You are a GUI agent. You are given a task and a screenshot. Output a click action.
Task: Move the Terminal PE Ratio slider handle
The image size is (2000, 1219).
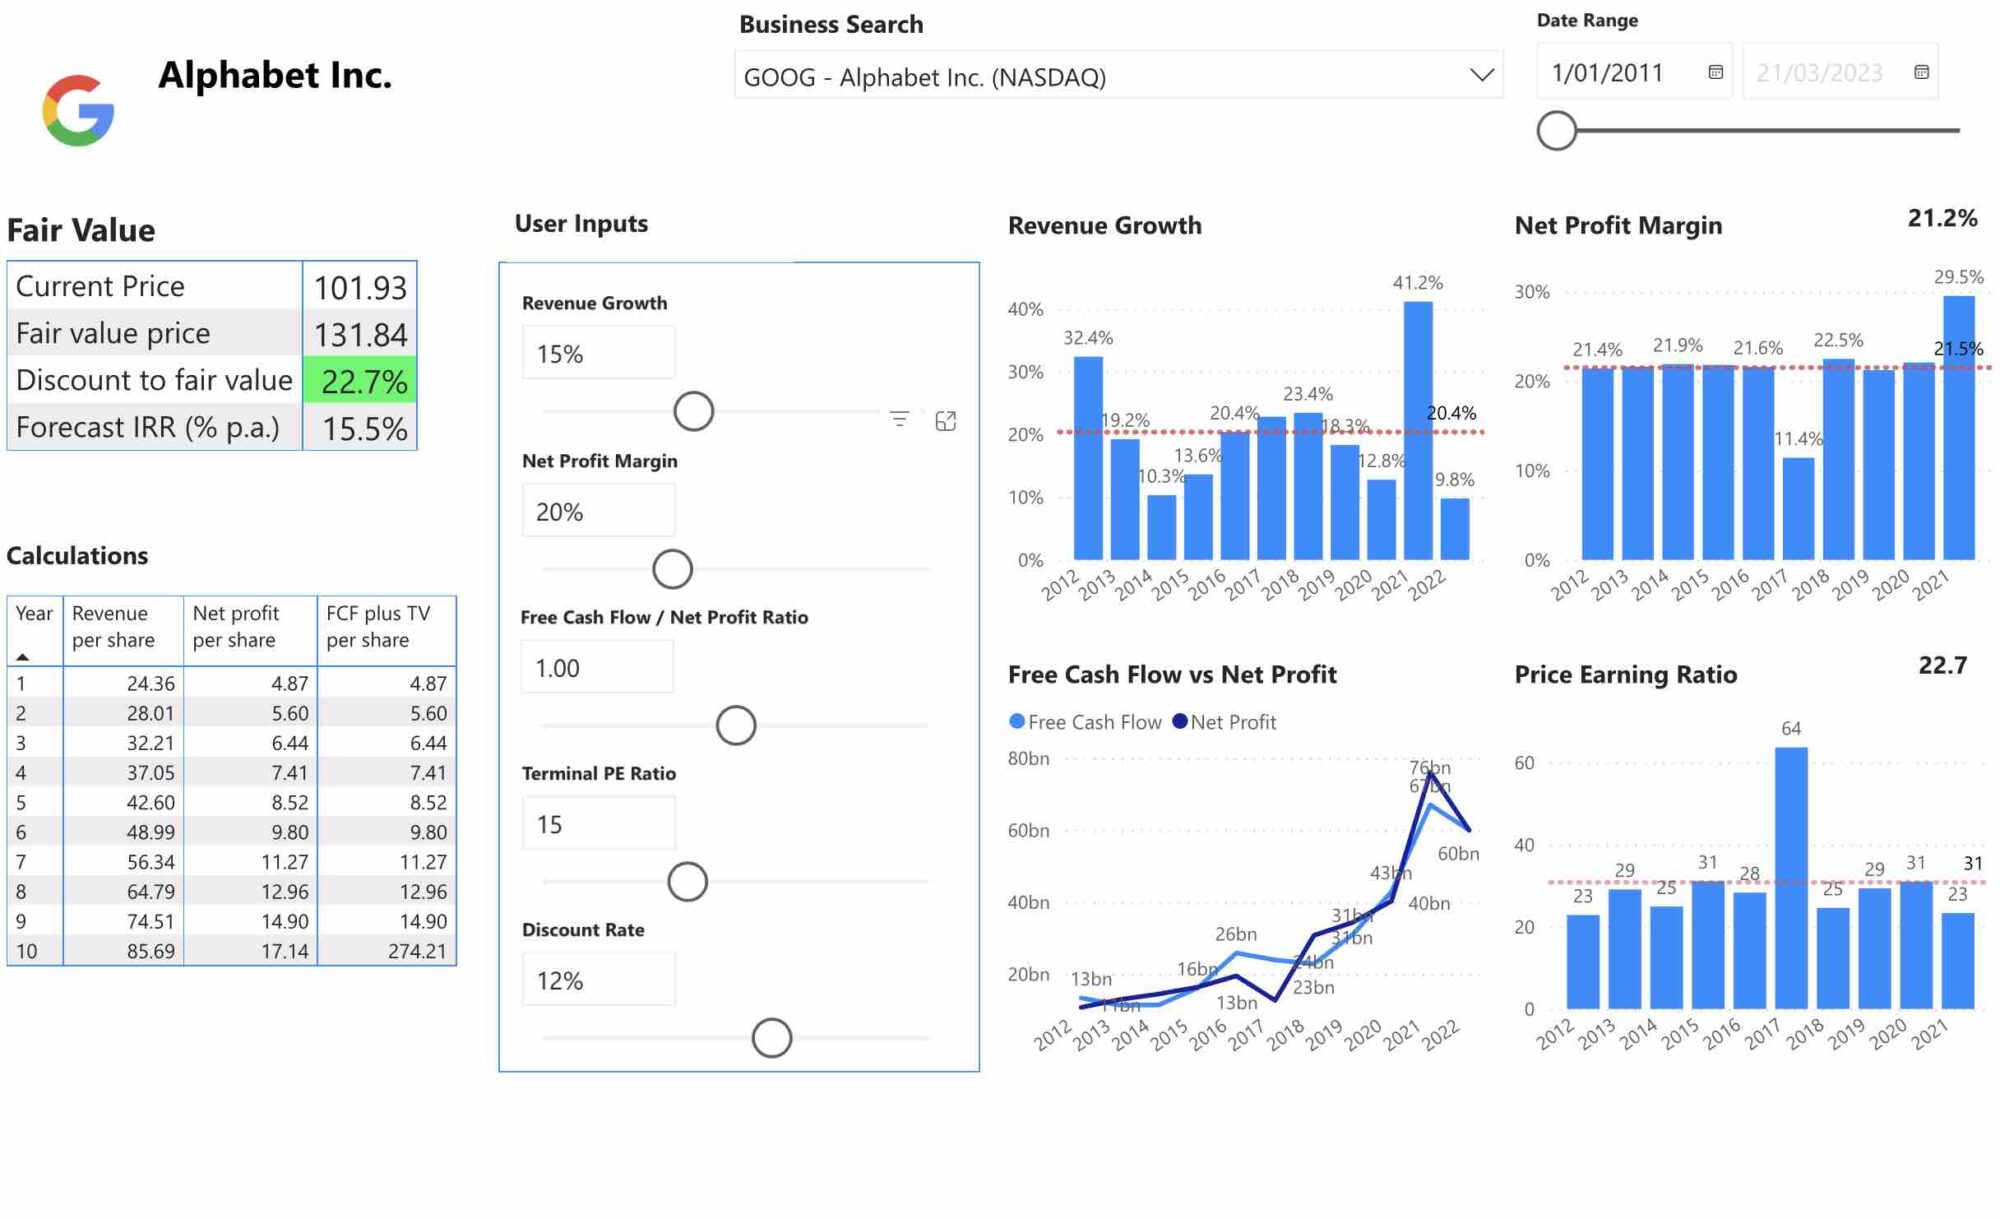(687, 882)
